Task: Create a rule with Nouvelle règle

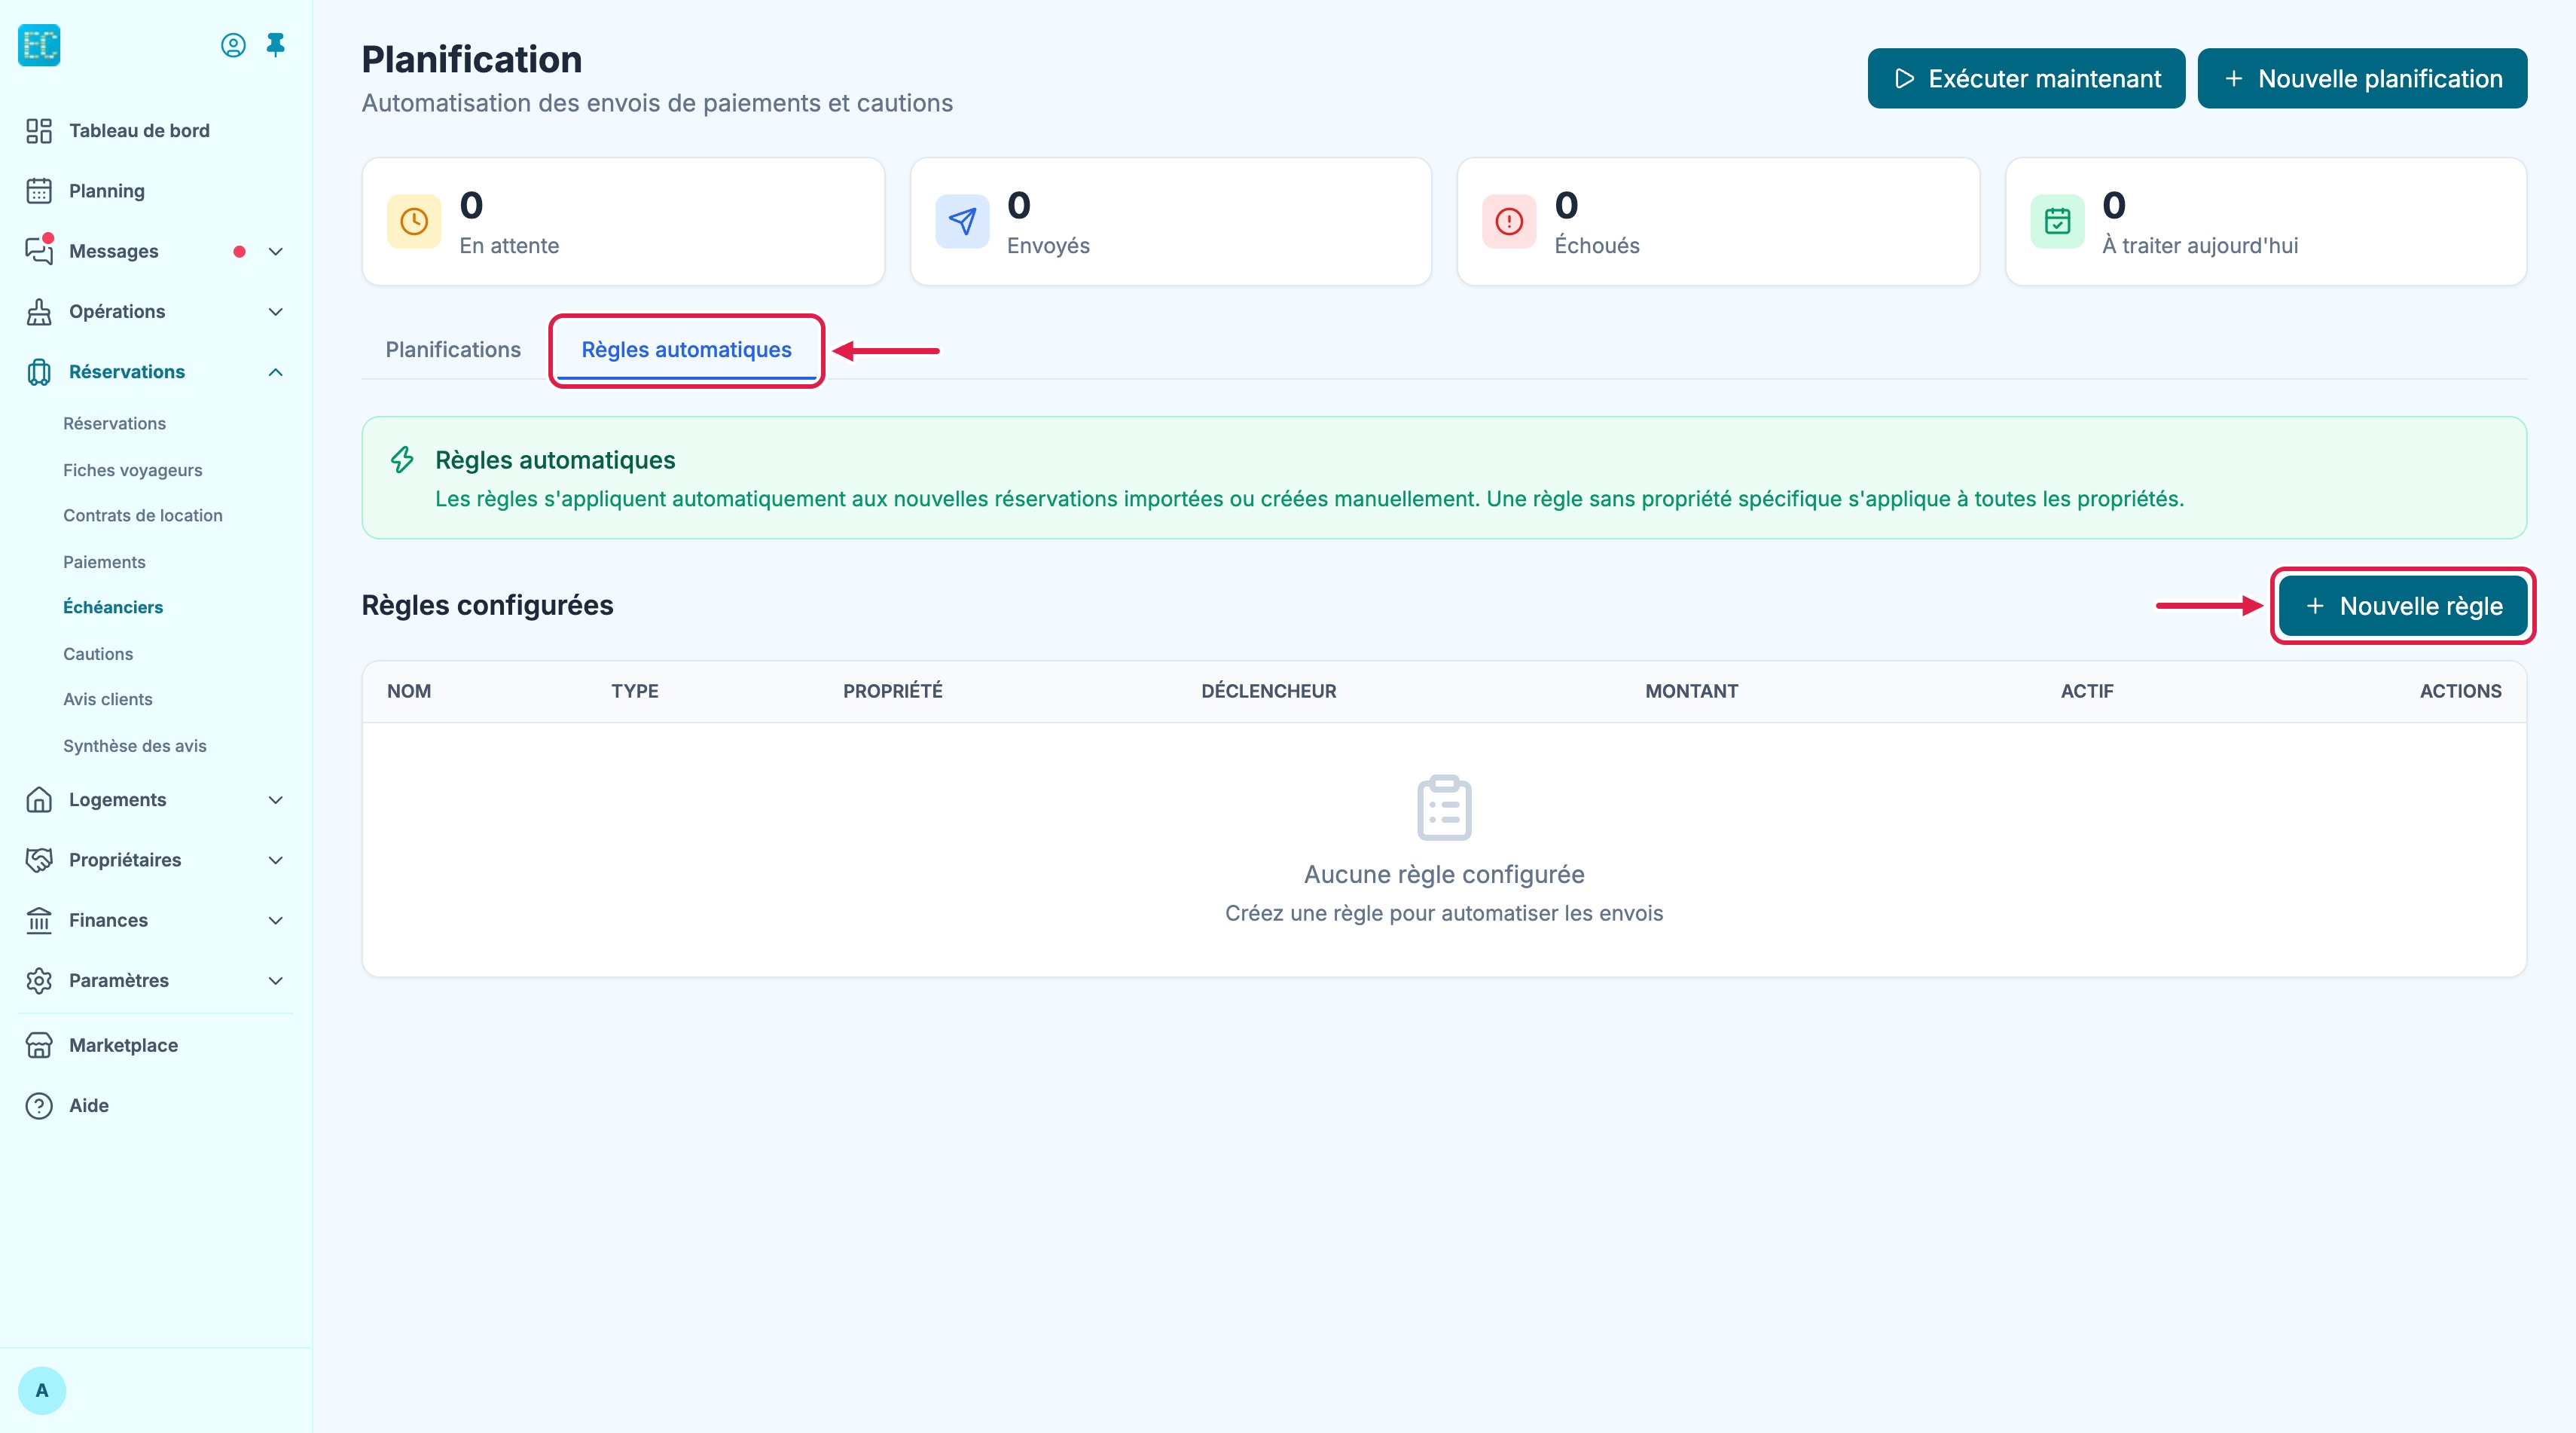Action: point(2403,606)
